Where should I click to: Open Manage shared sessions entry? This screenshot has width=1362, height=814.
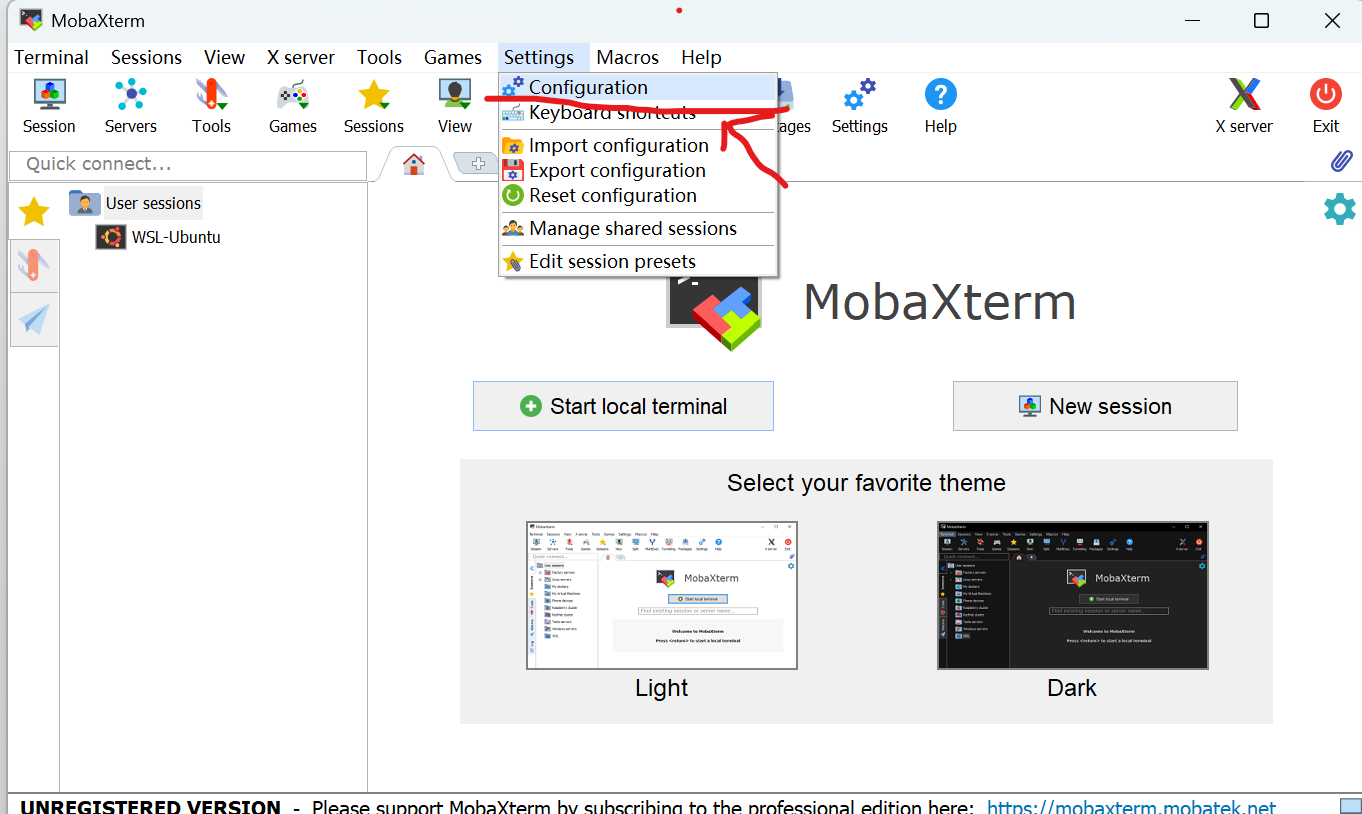638,228
